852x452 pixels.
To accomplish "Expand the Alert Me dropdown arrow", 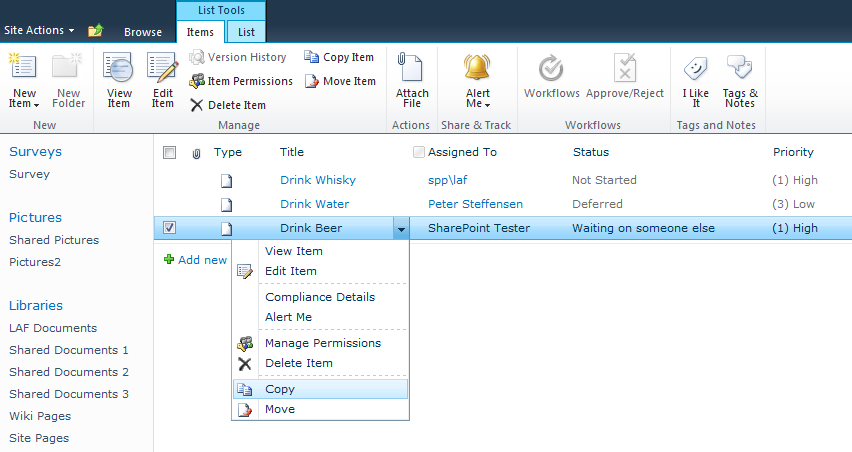I will pyautogui.click(x=487, y=105).
